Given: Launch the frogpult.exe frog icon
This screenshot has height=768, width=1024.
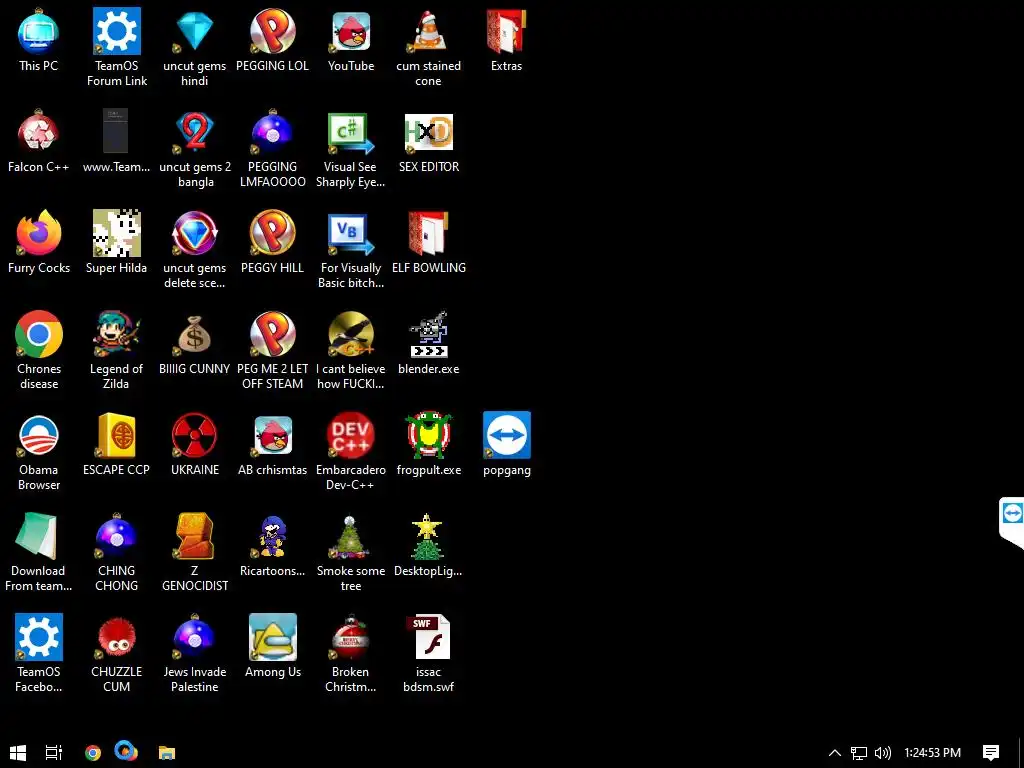Looking at the screenshot, I should [428, 435].
